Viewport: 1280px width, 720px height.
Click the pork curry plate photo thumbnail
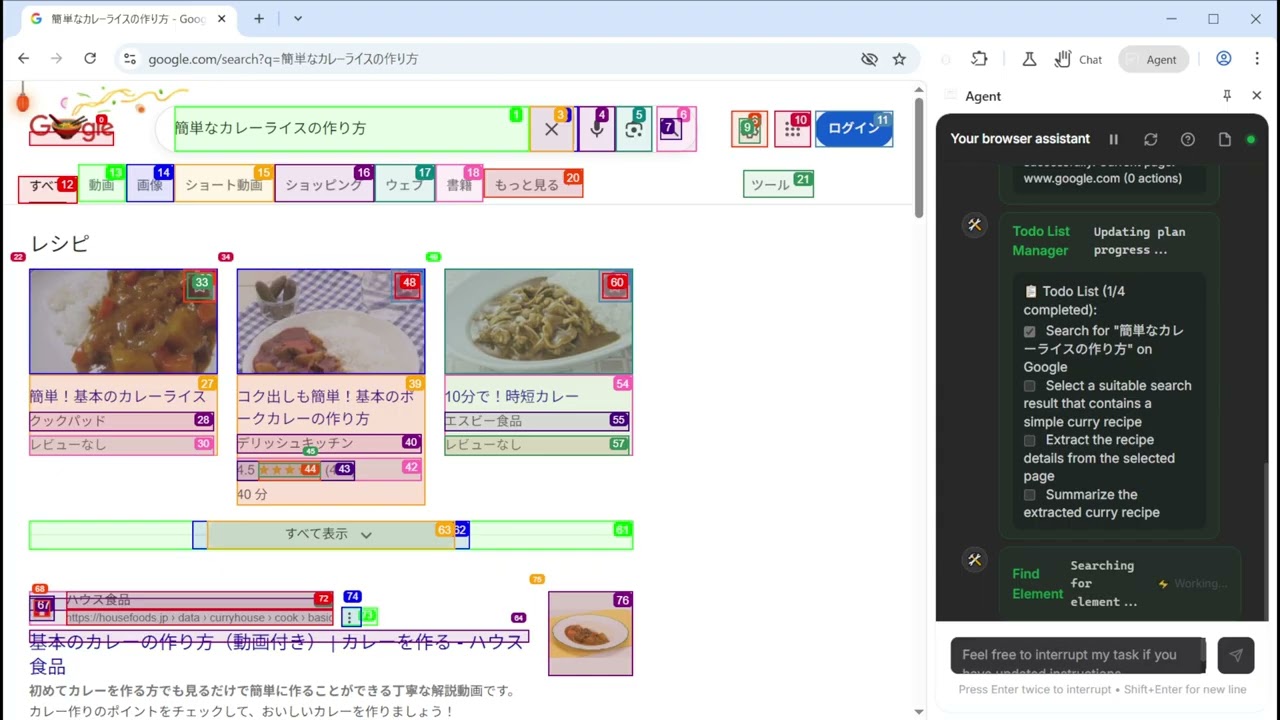coord(331,321)
